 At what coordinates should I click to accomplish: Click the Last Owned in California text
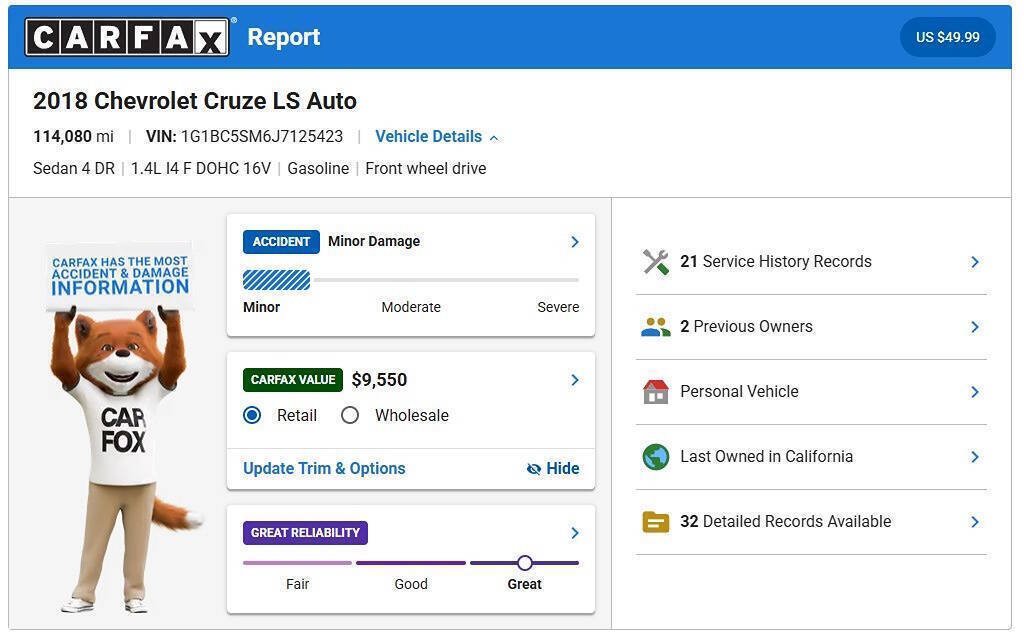(x=767, y=456)
